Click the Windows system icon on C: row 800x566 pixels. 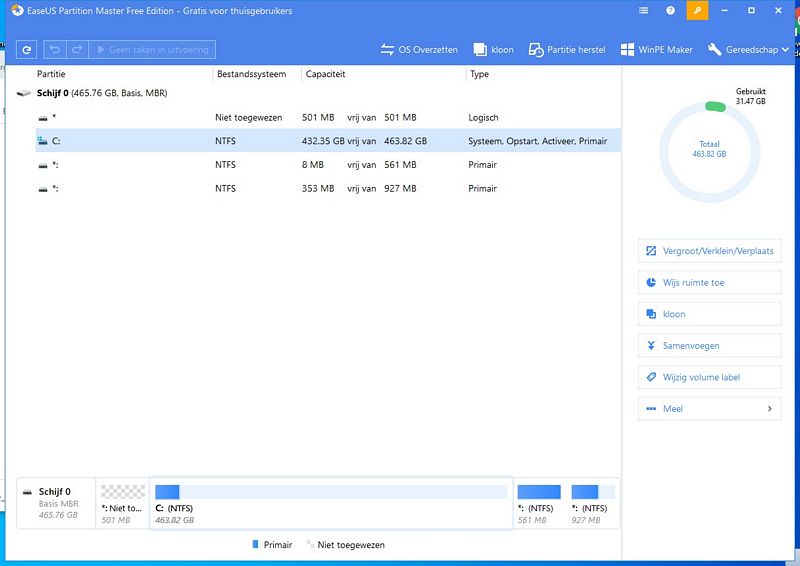click(x=43, y=141)
